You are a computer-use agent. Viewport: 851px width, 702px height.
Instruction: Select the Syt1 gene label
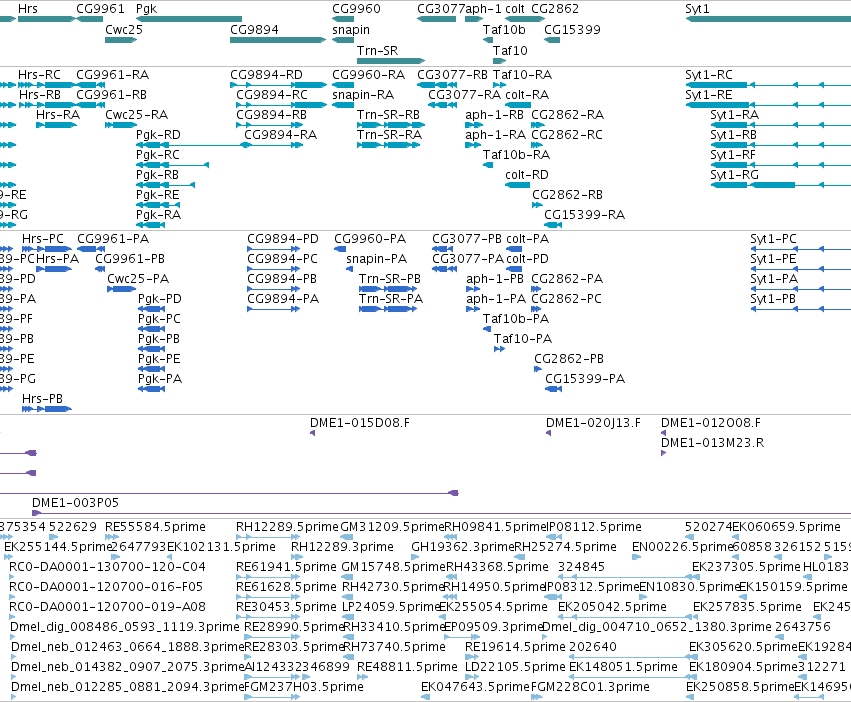[x=697, y=9]
